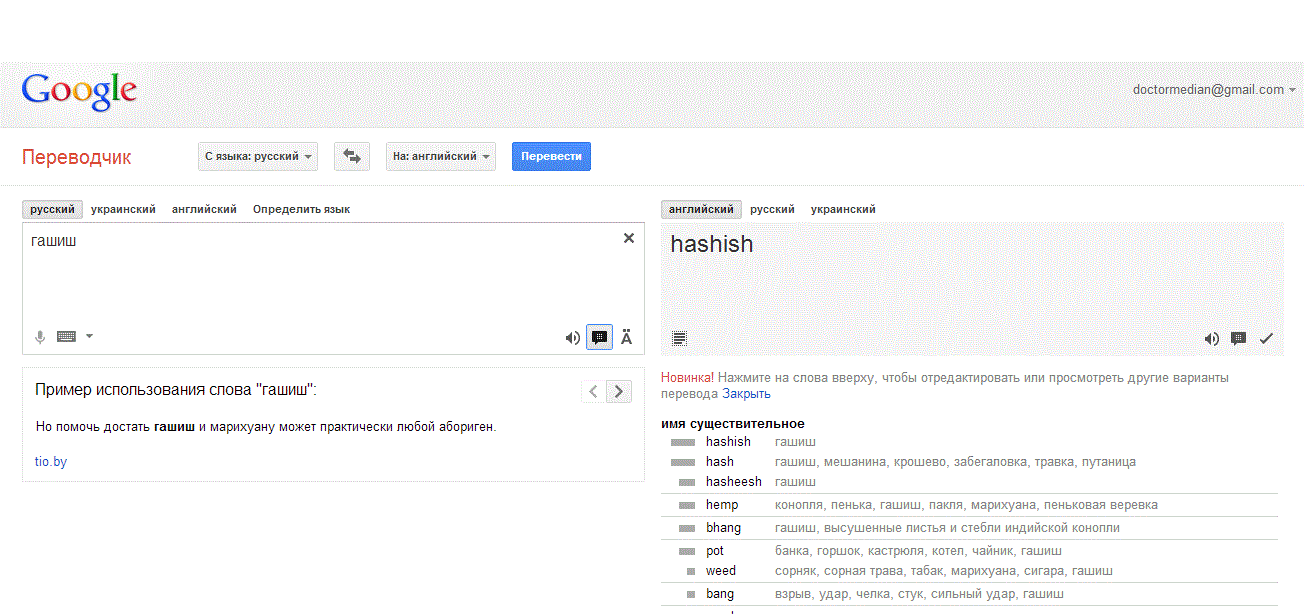Click the virtual keyboard icon
This screenshot has width=1304, height=614.
tap(67, 337)
